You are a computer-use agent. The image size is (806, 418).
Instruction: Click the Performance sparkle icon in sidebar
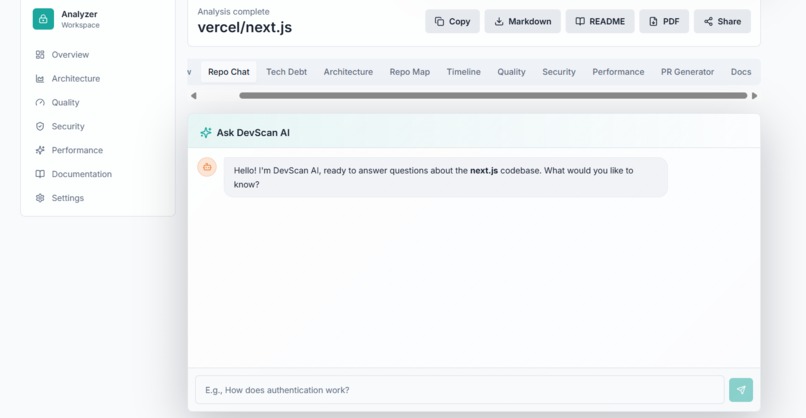click(x=40, y=150)
